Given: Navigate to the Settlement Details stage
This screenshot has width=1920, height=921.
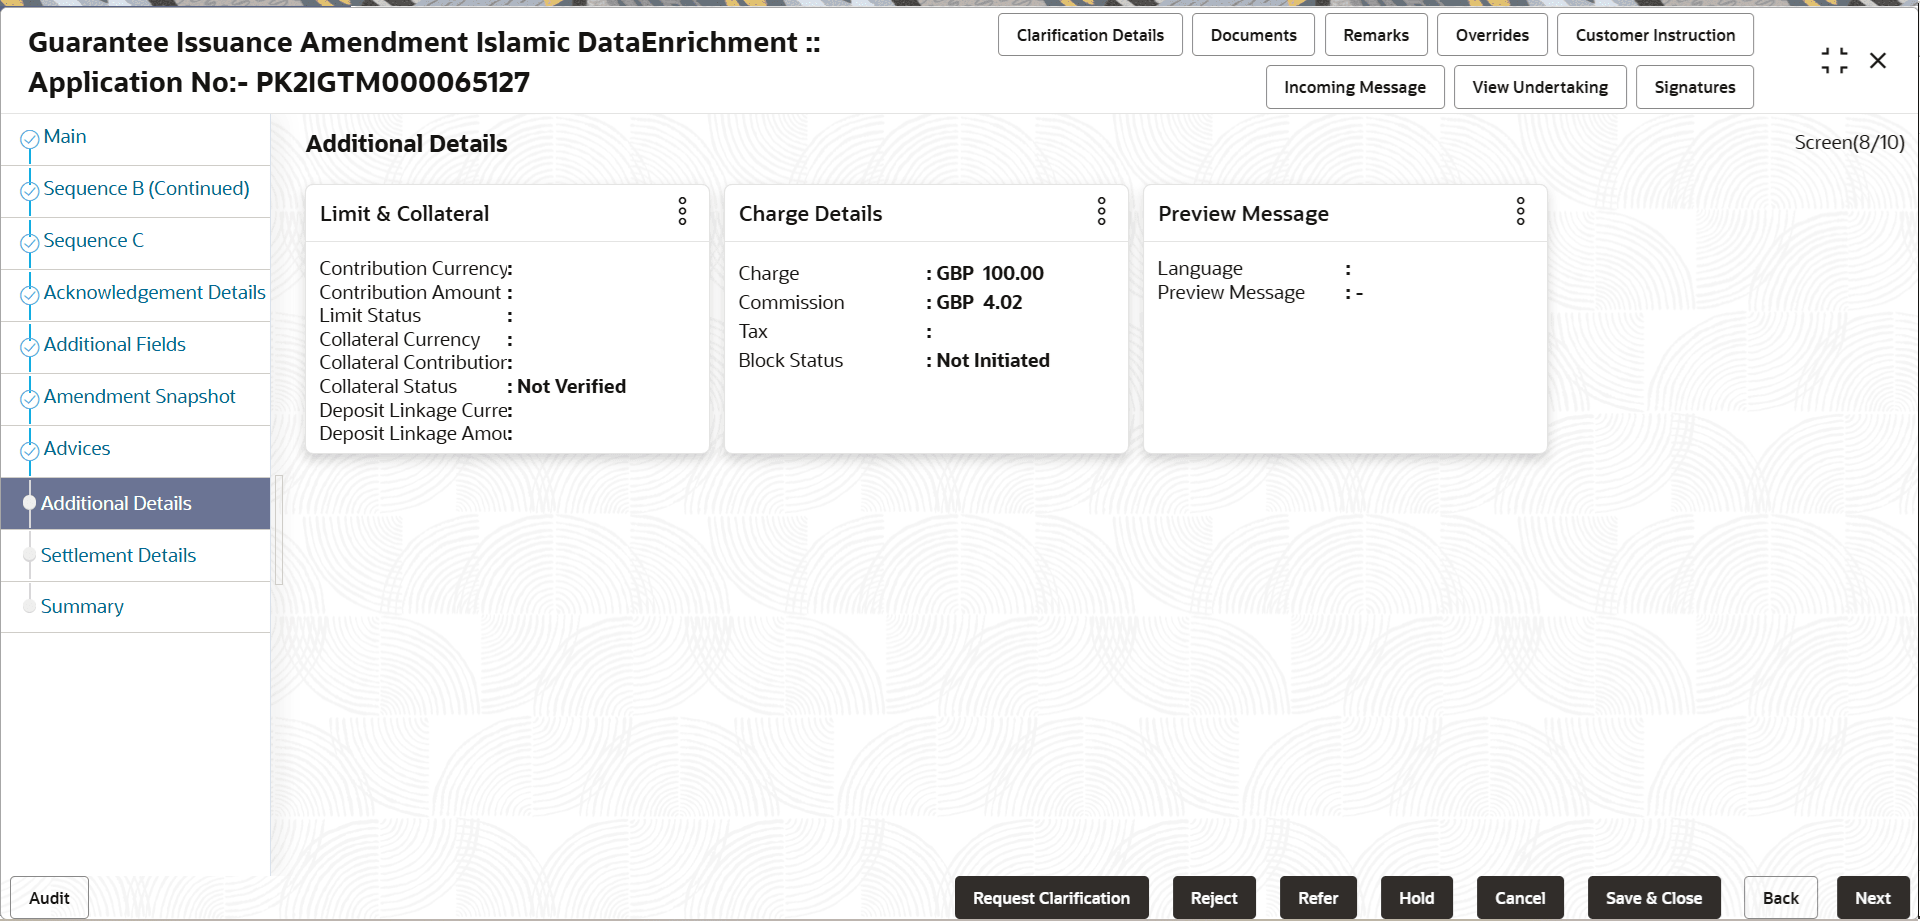Looking at the screenshot, I should 118,555.
